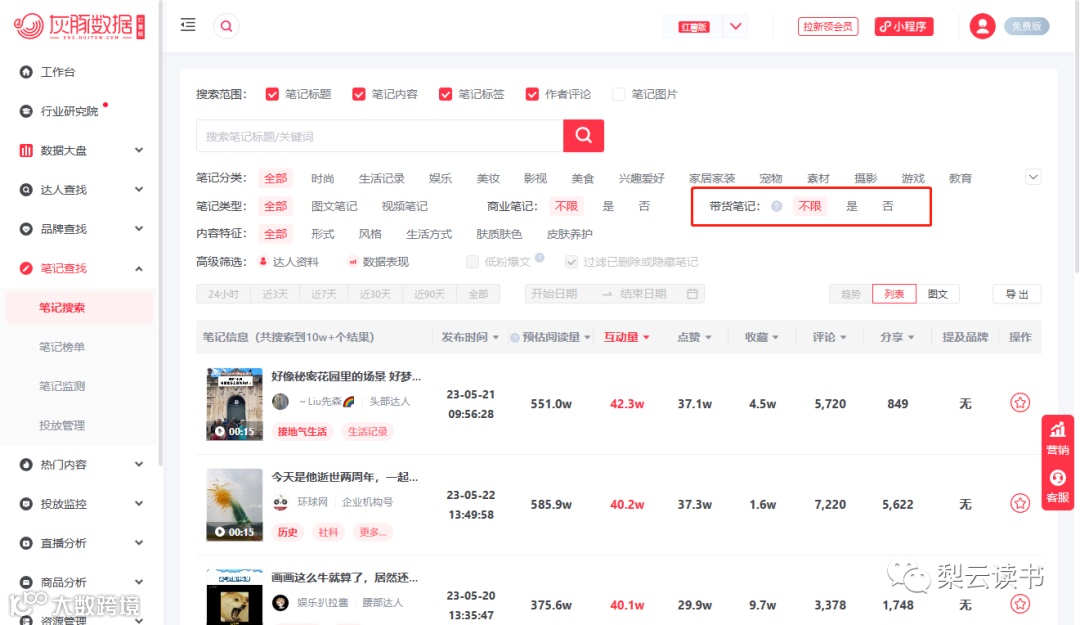Filter content feature by 生活方式
The height and width of the screenshot is (625, 1080).
pyautogui.click(x=428, y=234)
